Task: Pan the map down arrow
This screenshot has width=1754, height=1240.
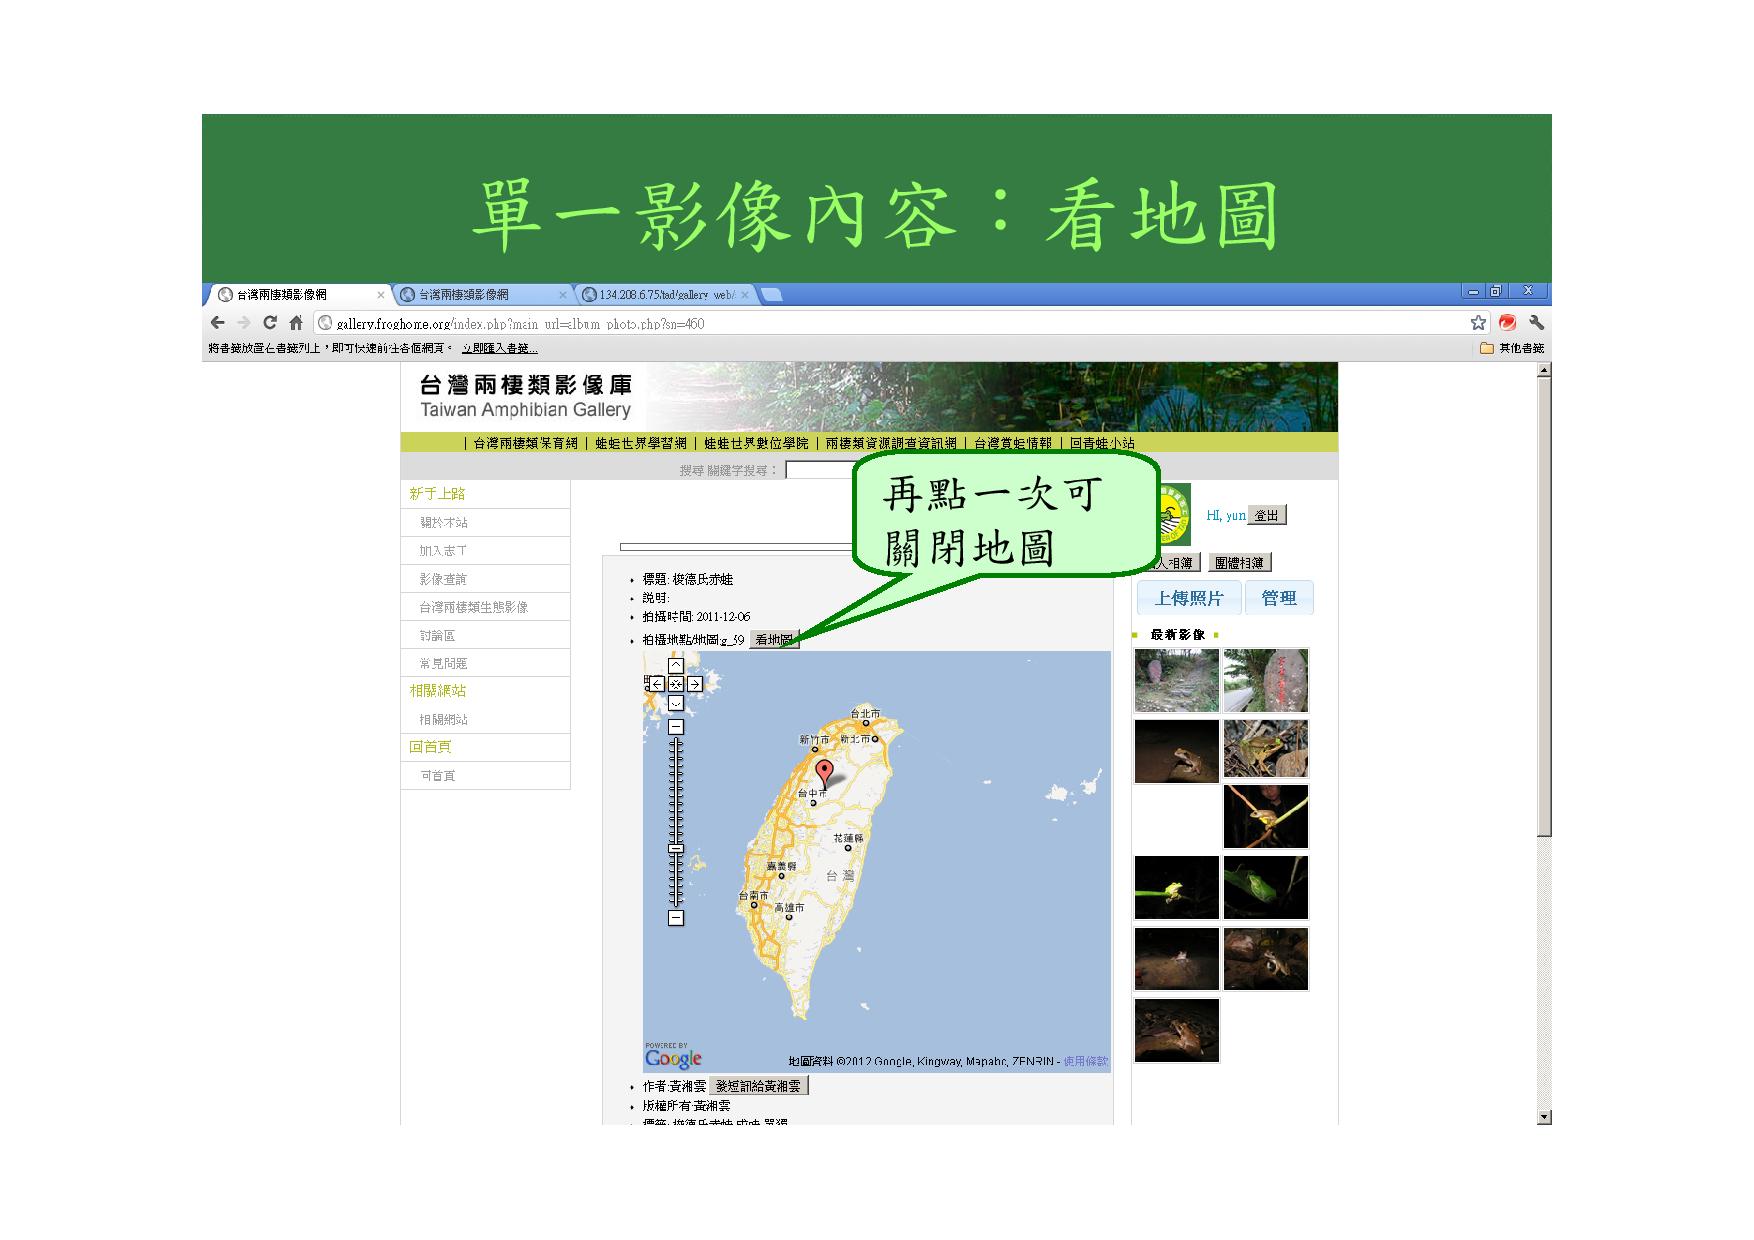Action: tap(676, 703)
